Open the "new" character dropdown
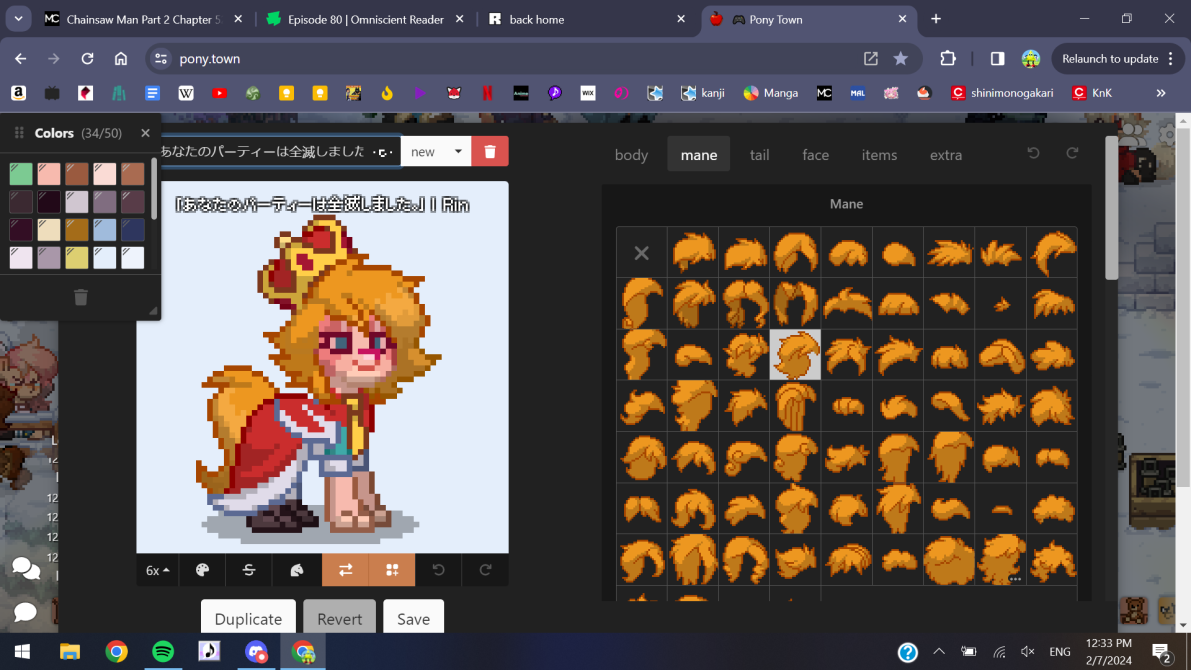The image size is (1191, 670). tap(436, 151)
